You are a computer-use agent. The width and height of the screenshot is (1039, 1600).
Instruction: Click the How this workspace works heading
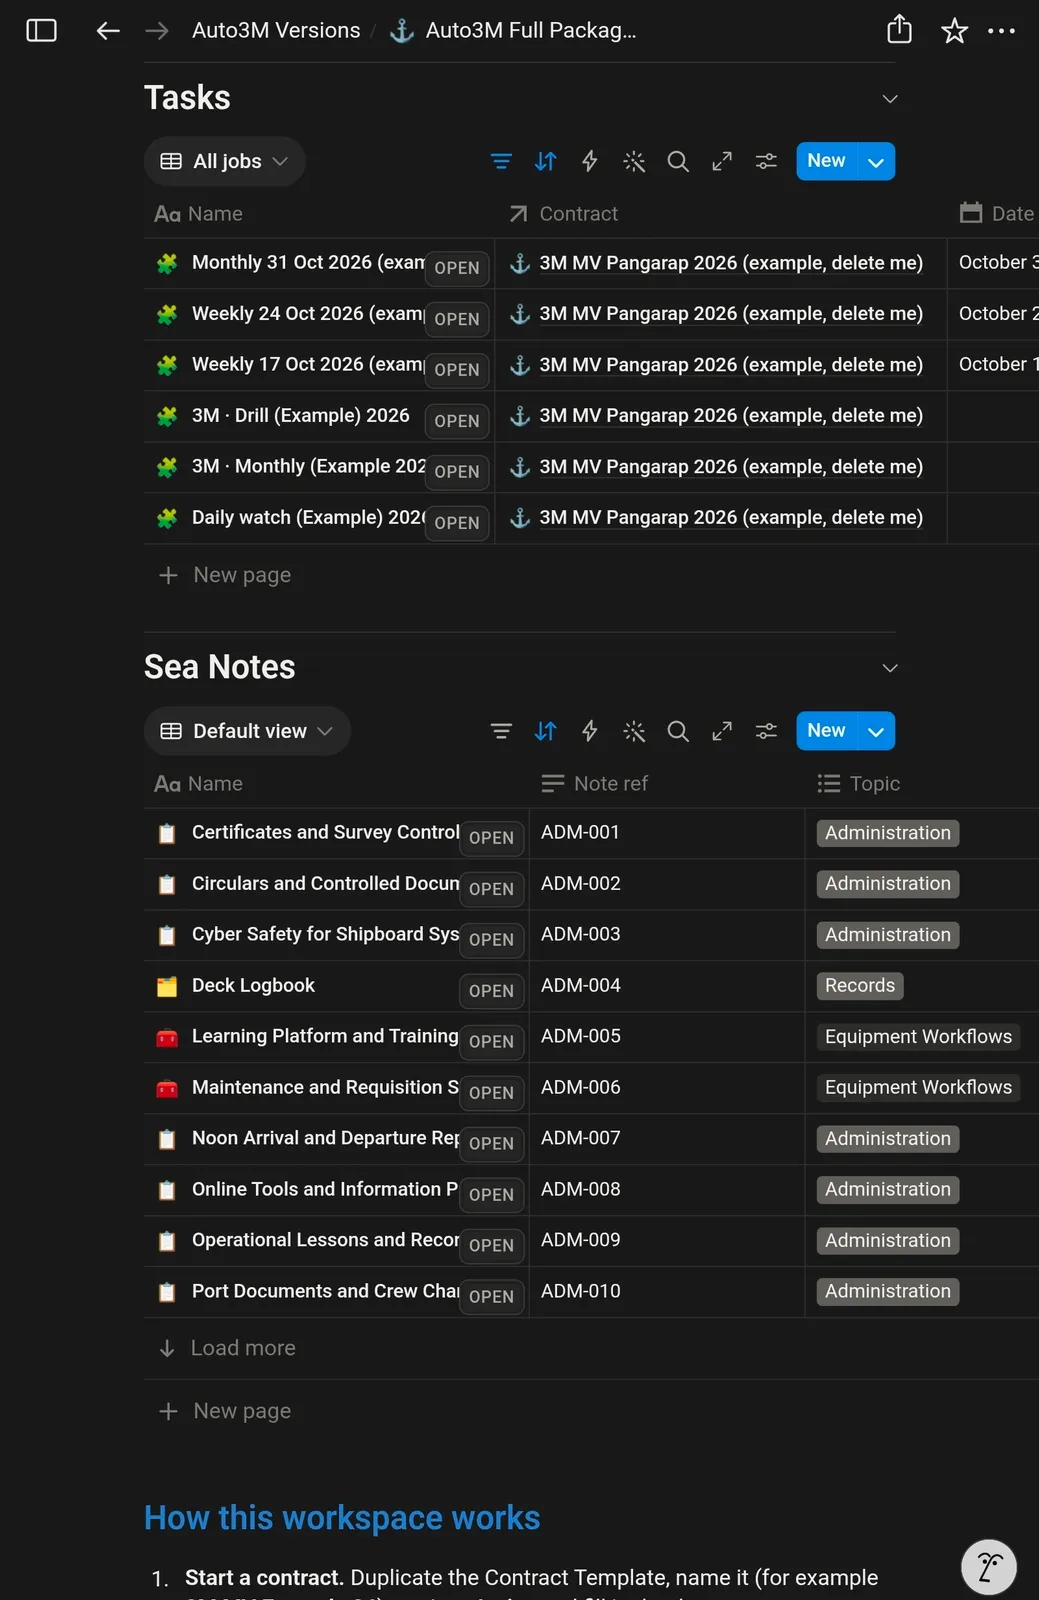coord(342,1518)
